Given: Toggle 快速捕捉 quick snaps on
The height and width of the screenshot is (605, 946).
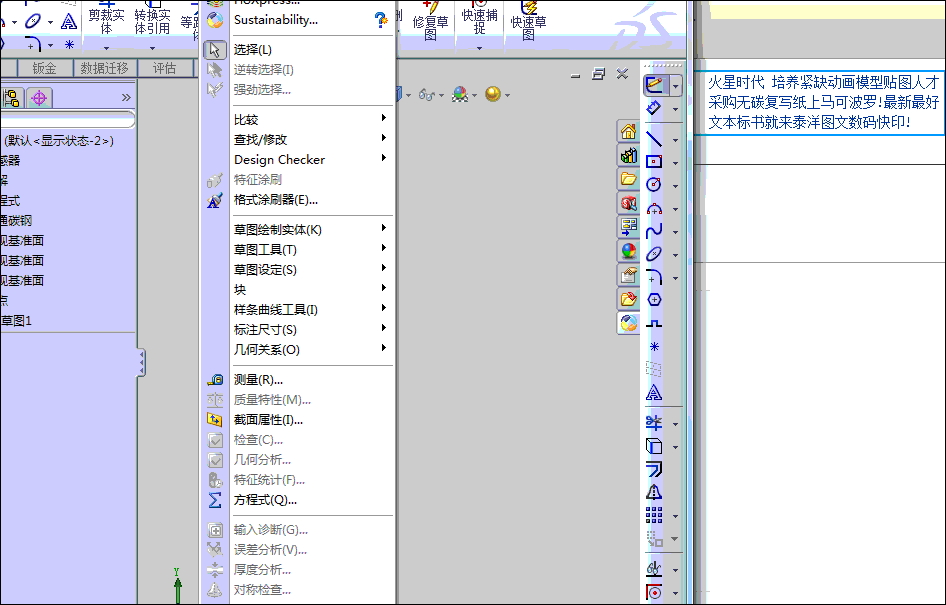Looking at the screenshot, I should [x=479, y=20].
